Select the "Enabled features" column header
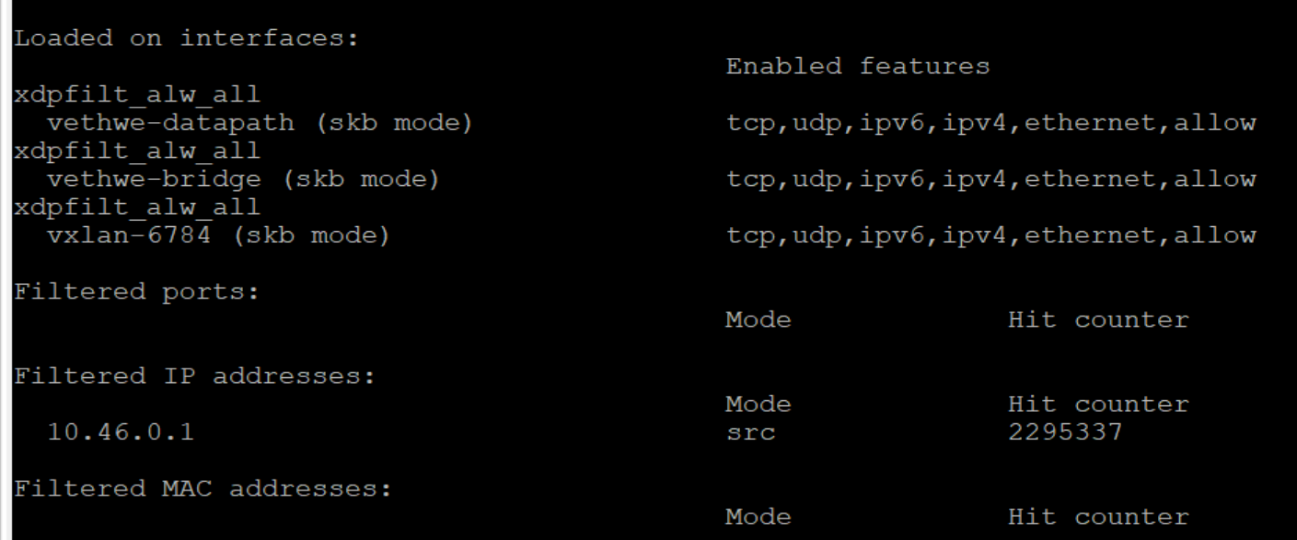The width and height of the screenshot is (1297, 540). [x=857, y=67]
